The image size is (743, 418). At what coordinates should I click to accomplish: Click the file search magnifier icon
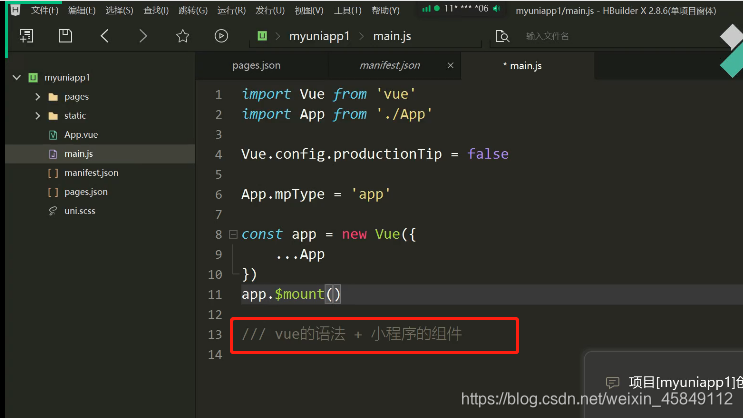(x=502, y=36)
